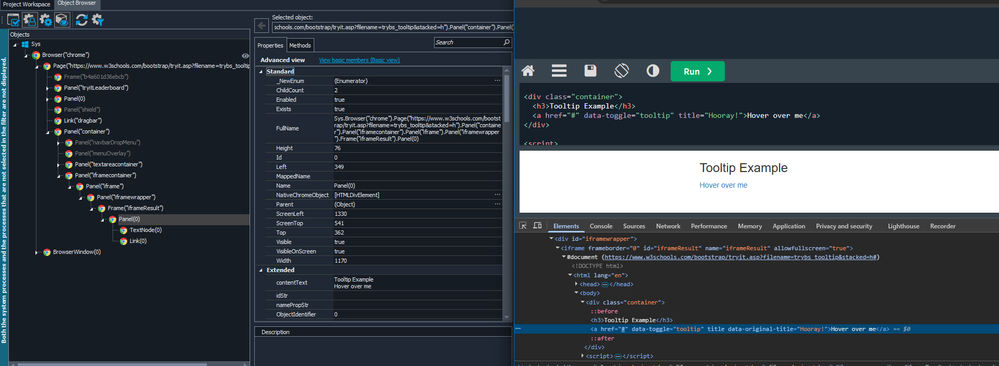Expand the head element in DevTools
Viewport: 999px width, 366px height.
(577, 284)
